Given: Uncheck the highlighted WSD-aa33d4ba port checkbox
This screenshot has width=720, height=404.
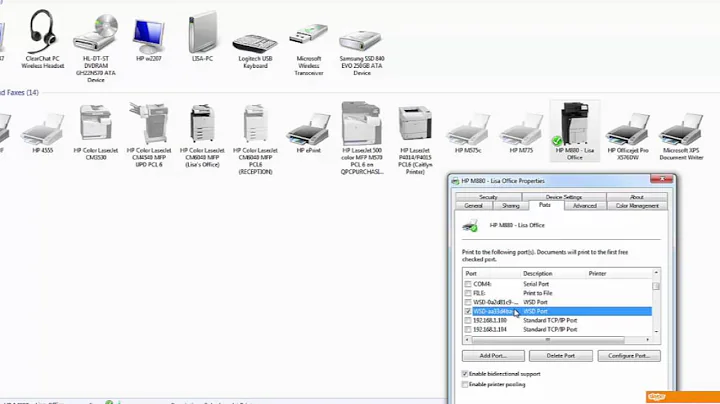Looking at the screenshot, I should [x=467, y=312].
